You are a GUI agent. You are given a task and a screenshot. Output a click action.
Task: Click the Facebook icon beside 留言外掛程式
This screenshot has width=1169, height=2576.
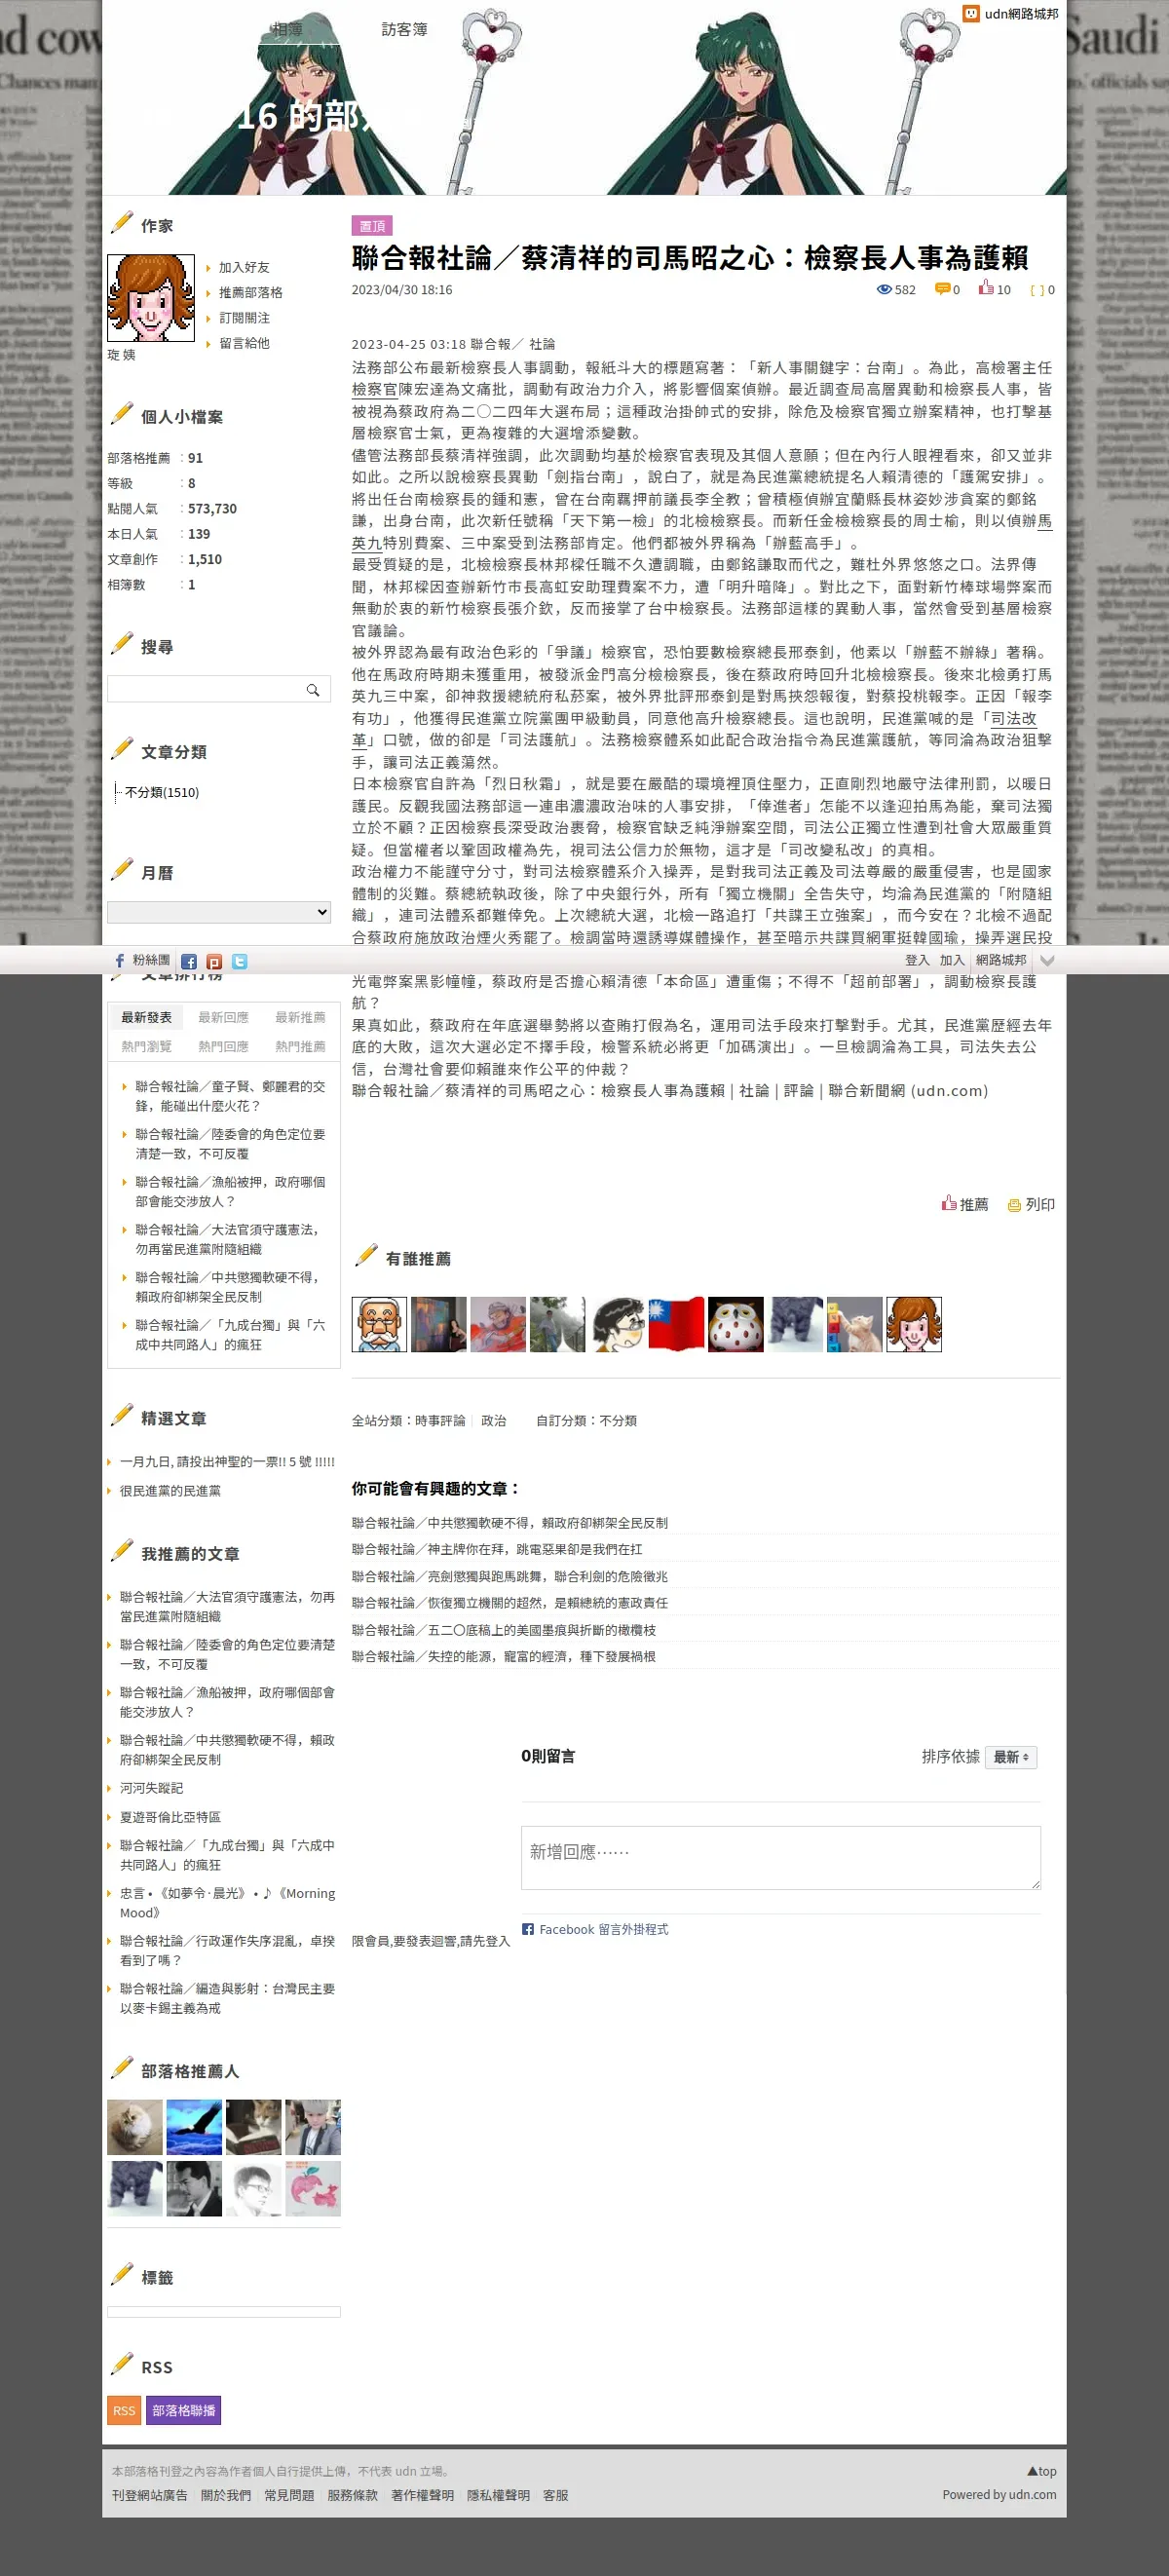coord(528,1929)
